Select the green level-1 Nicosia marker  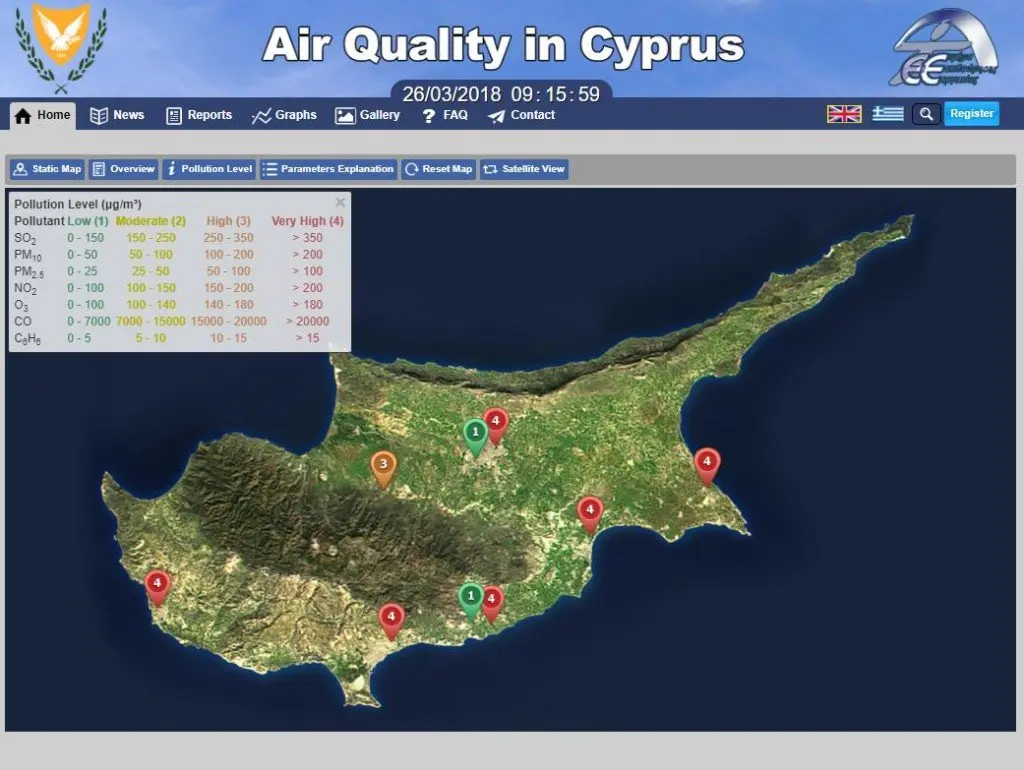tap(474, 433)
